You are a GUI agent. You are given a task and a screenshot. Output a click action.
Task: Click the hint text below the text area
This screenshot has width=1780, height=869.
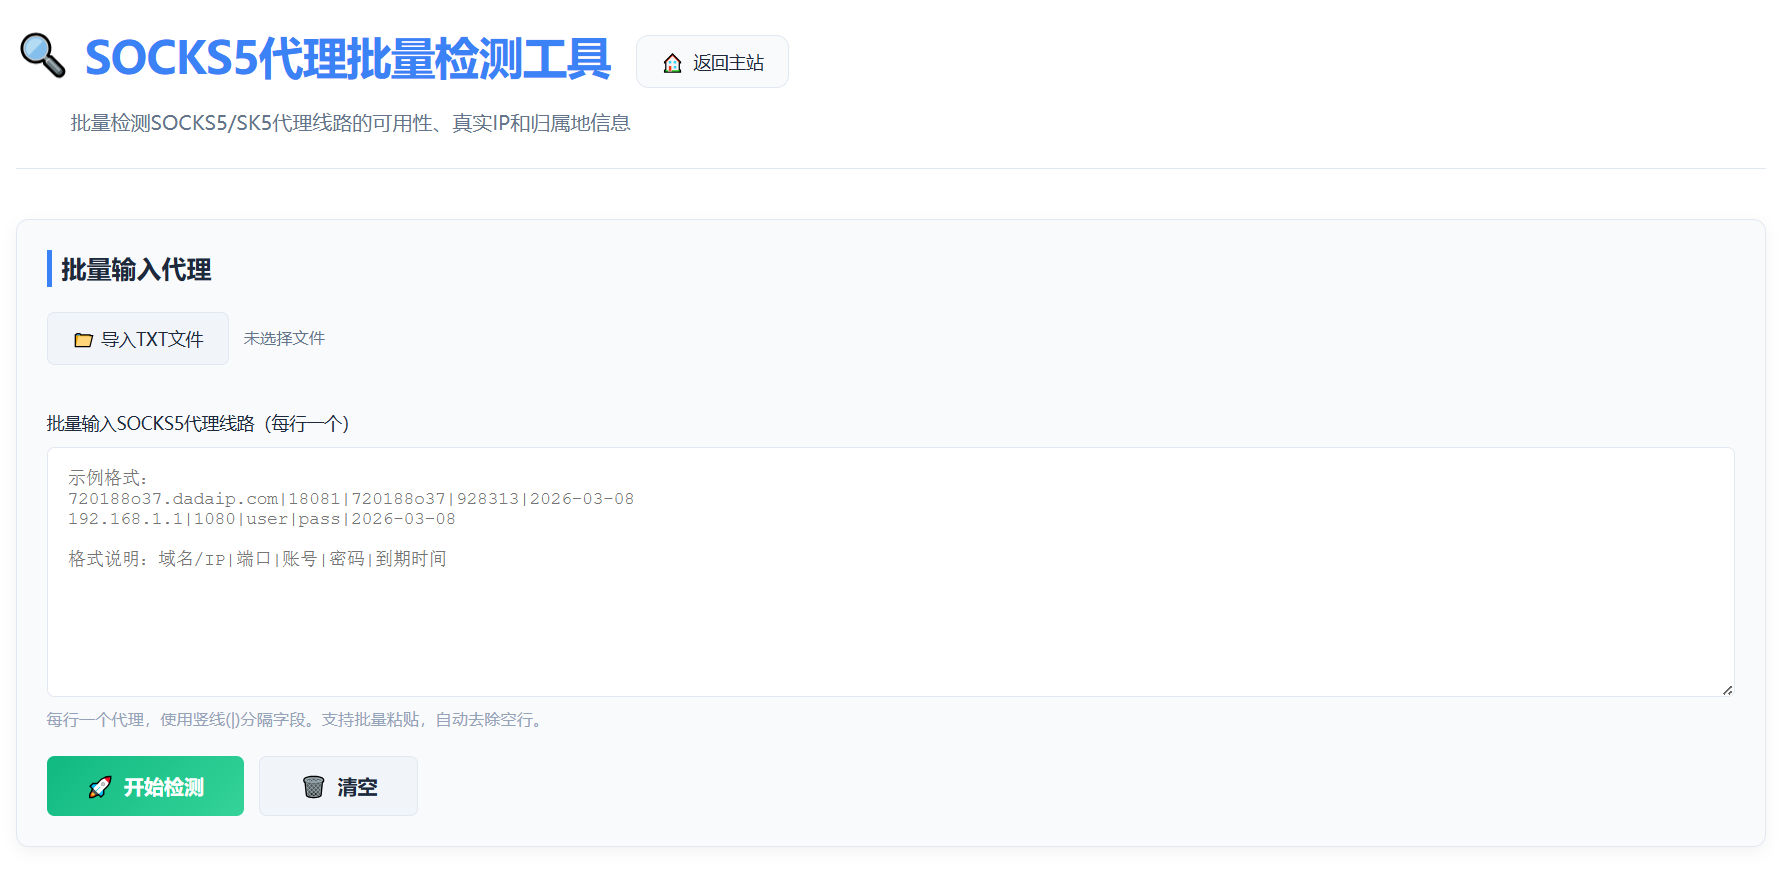click(x=297, y=720)
